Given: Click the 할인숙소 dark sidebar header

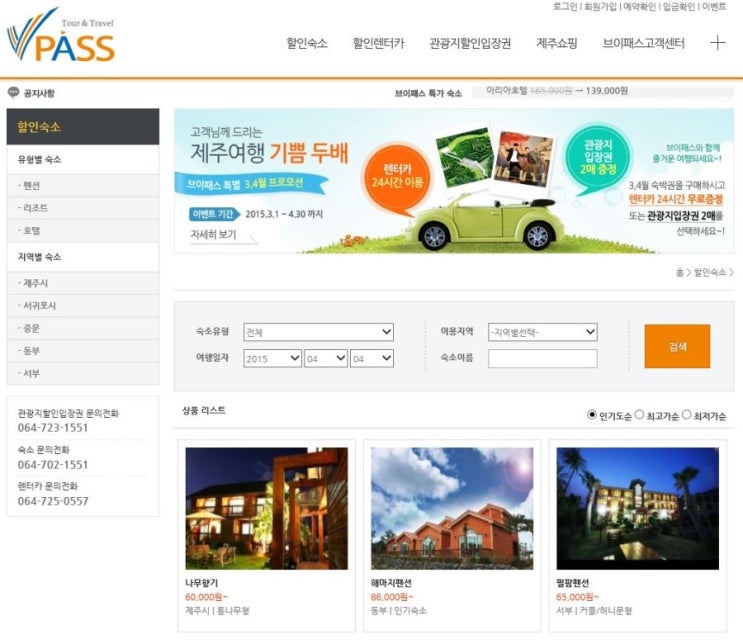Looking at the screenshot, I should click(83, 127).
